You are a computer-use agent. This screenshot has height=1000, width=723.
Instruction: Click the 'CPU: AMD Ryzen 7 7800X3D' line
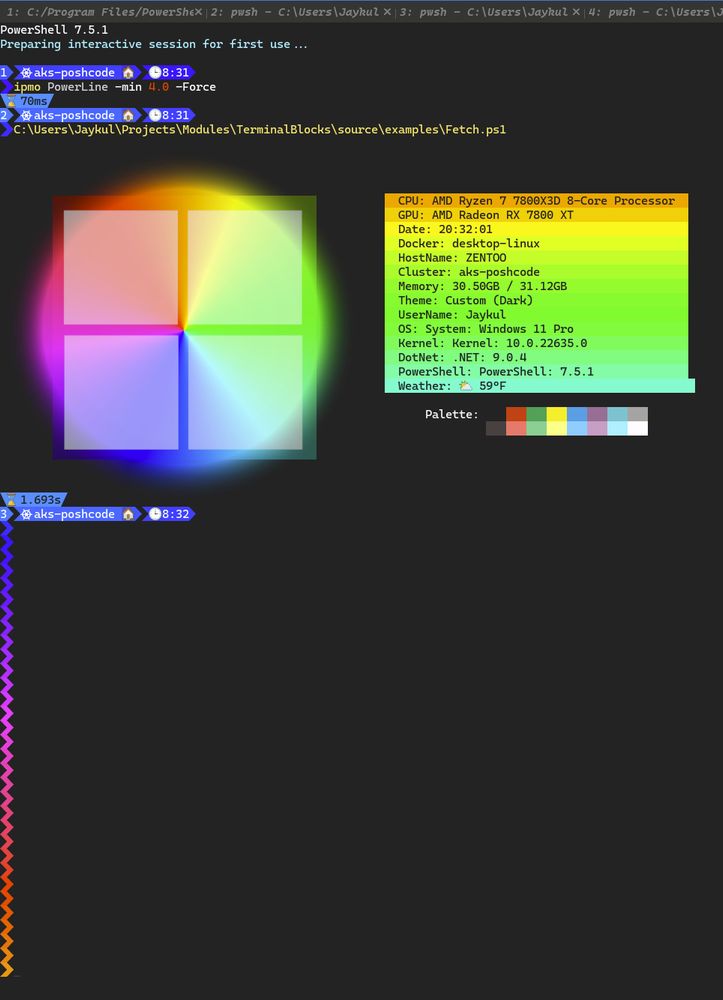pos(536,201)
